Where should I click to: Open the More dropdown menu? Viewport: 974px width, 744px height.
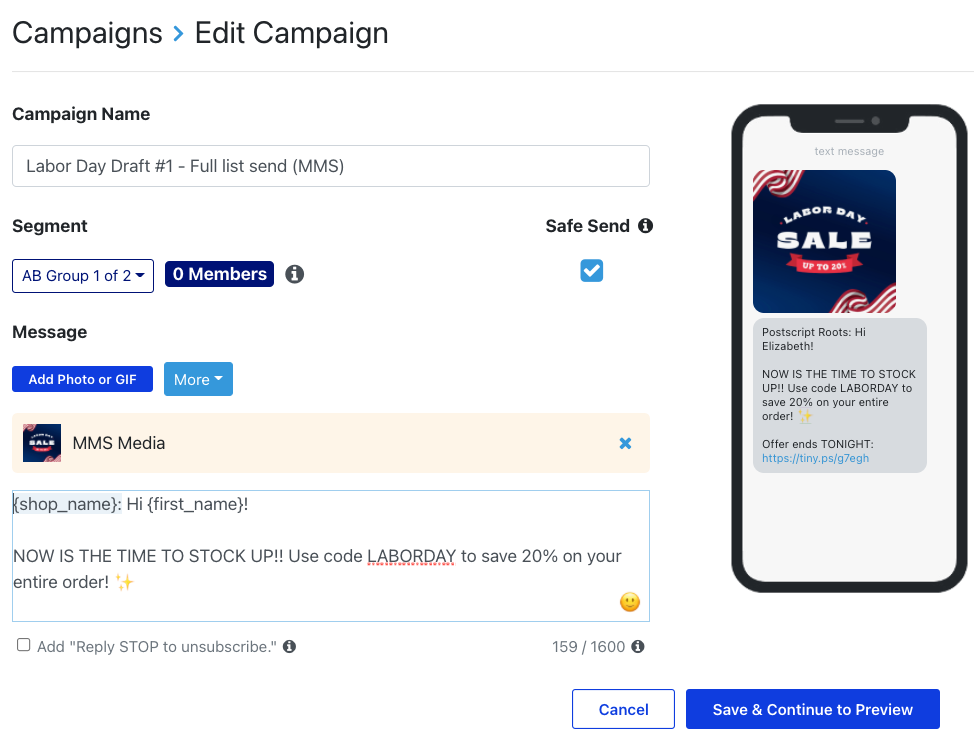pyautogui.click(x=198, y=379)
